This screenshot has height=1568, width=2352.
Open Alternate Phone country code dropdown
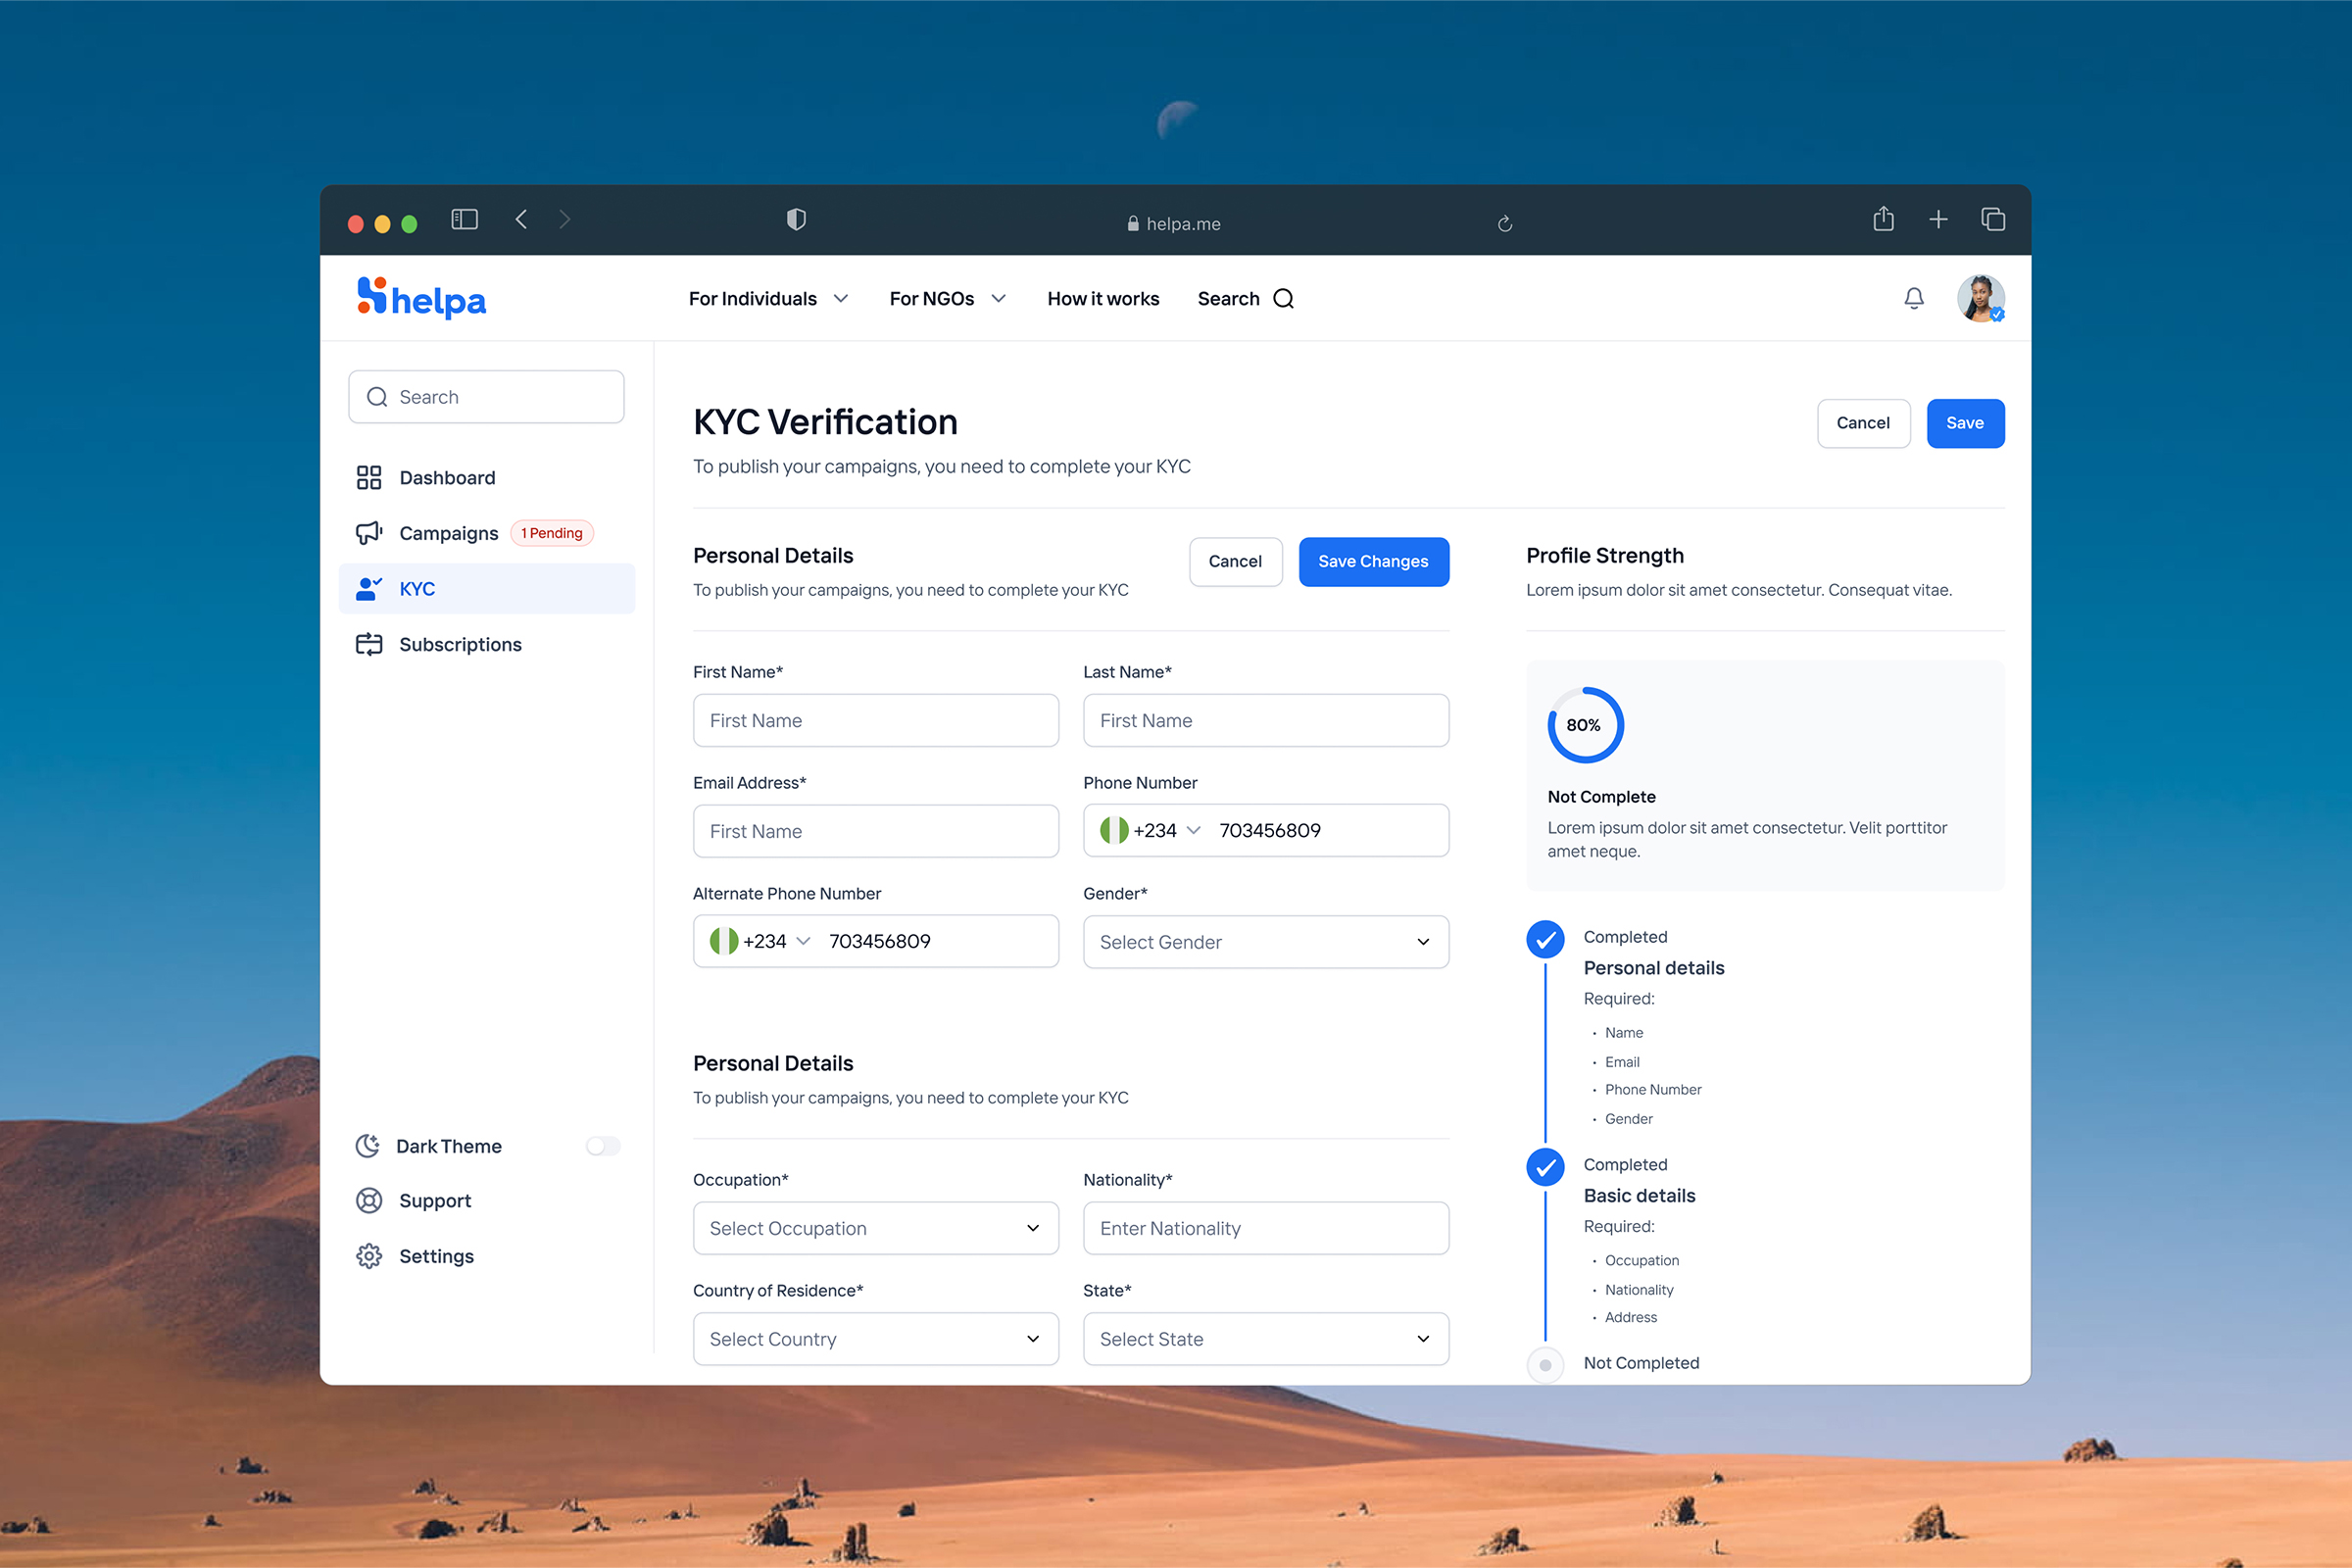[803, 941]
